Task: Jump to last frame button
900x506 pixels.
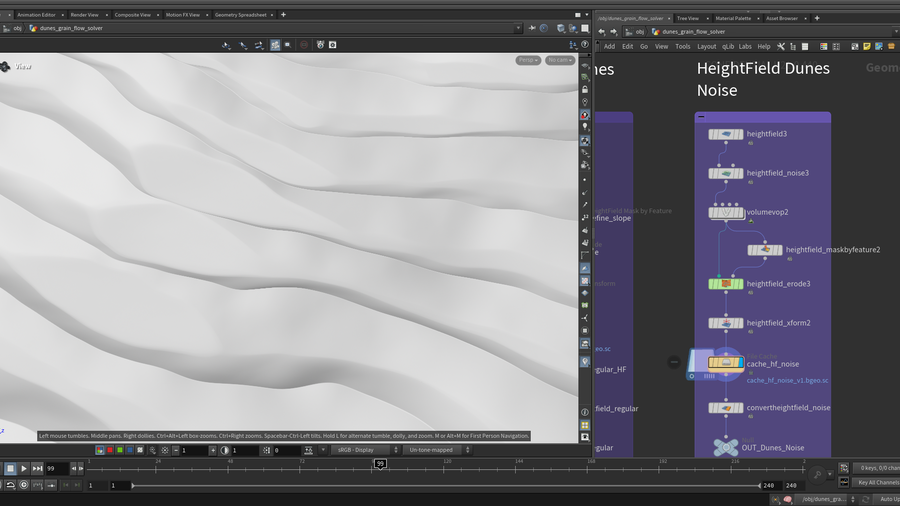Action: [x=38, y=468]
